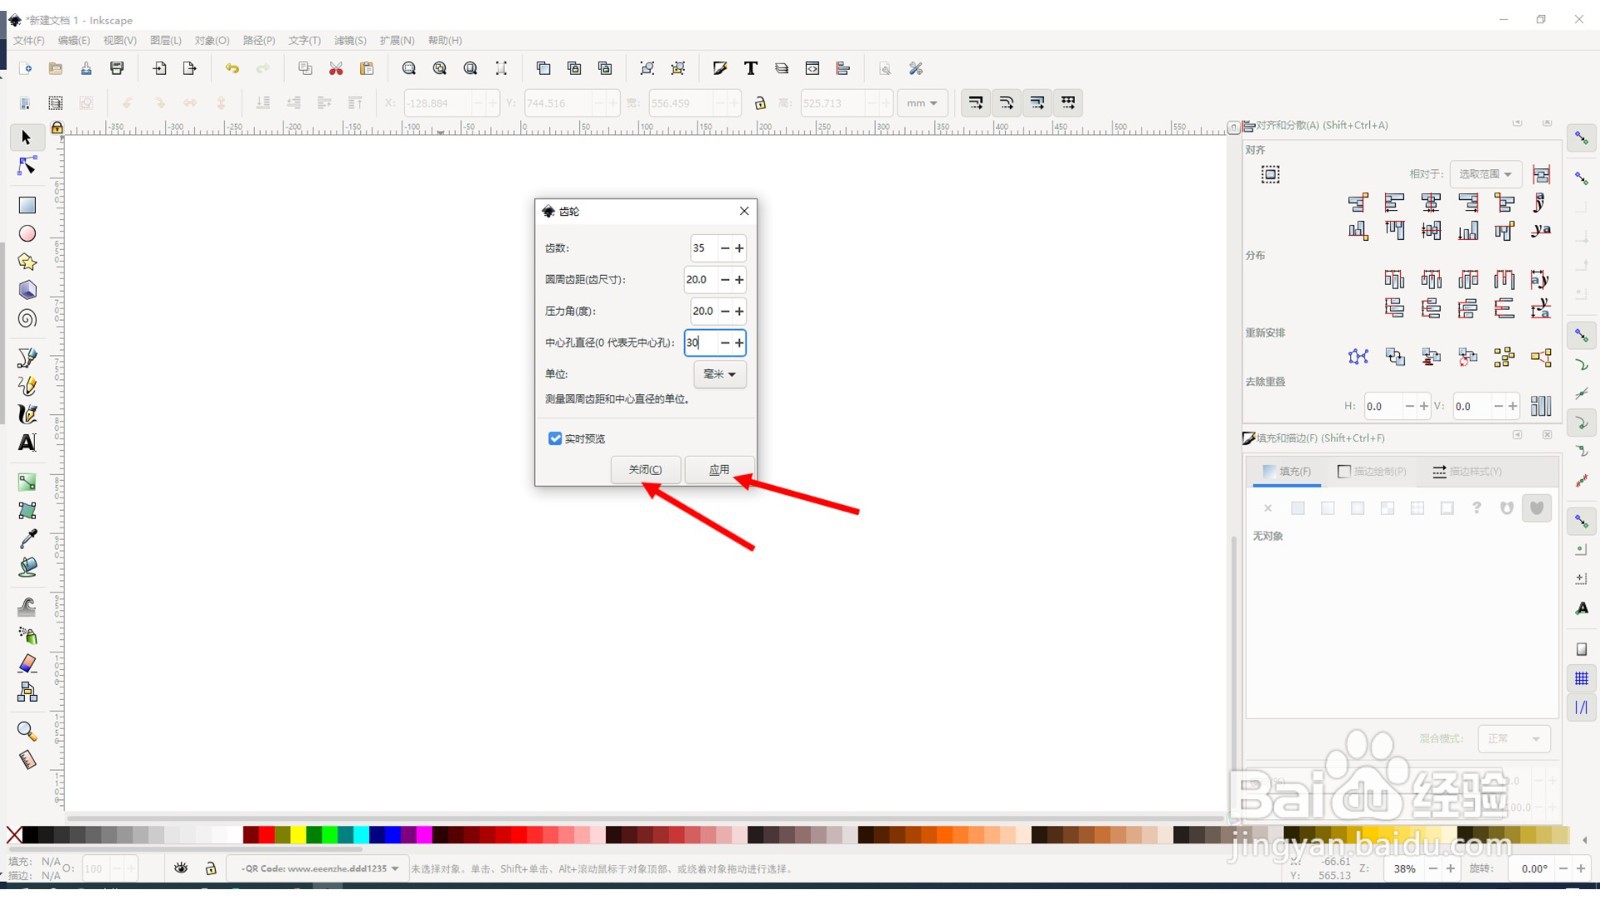
Task: Open the blend mode dropdown
Action: coord(1513,739)
